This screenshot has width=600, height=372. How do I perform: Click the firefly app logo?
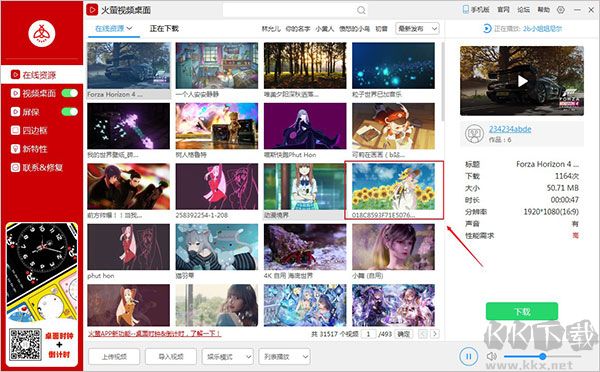click(x=42, y=33)
